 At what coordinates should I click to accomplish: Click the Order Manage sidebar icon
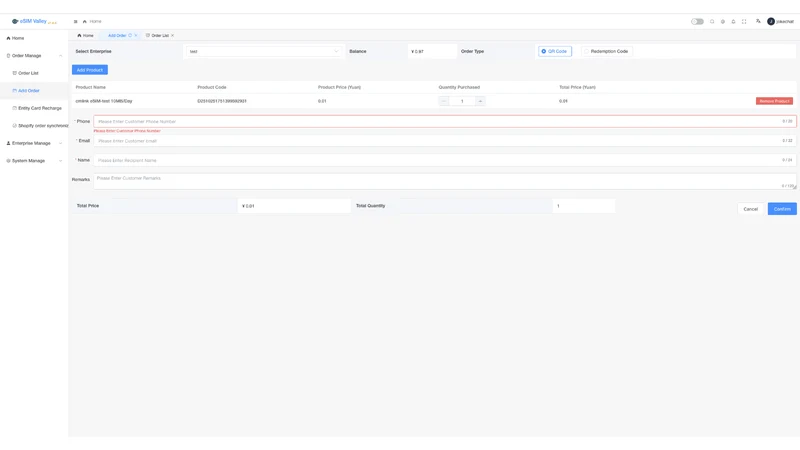(8, 56)
